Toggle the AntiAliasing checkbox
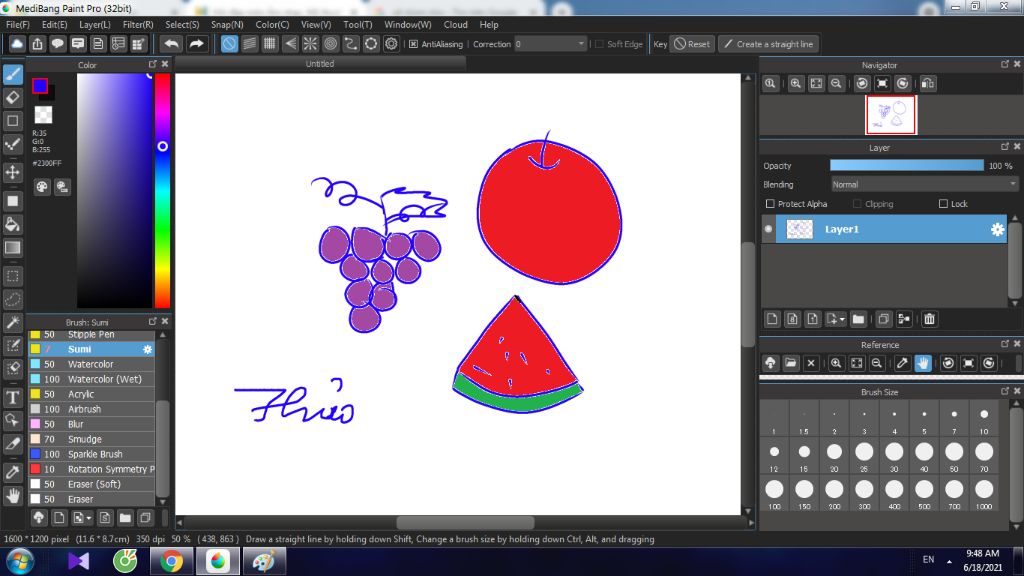This screenshot has height=576, width=1024. click(413, 44)
